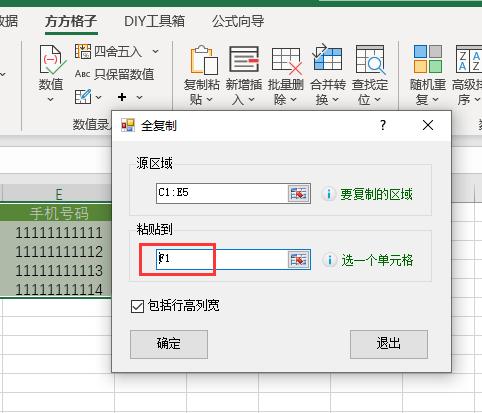
Task: Expand the 复制粘贴 dropdown arrow
Action: pos(209,99)
